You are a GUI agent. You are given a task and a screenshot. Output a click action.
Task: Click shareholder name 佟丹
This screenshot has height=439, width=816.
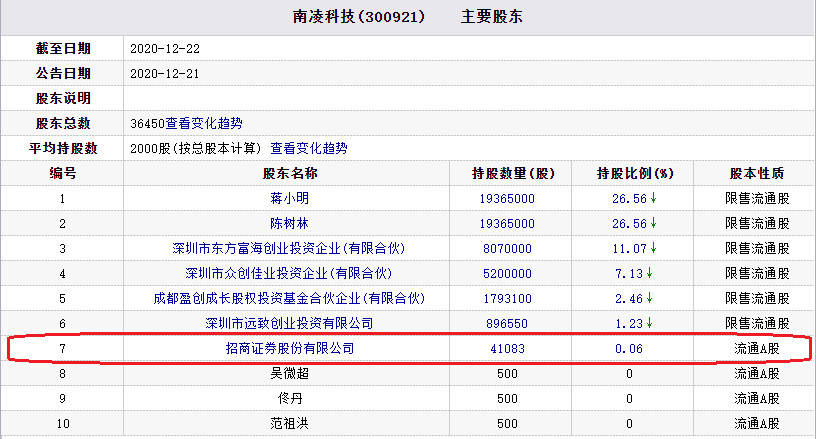click(x=289, y=398)
